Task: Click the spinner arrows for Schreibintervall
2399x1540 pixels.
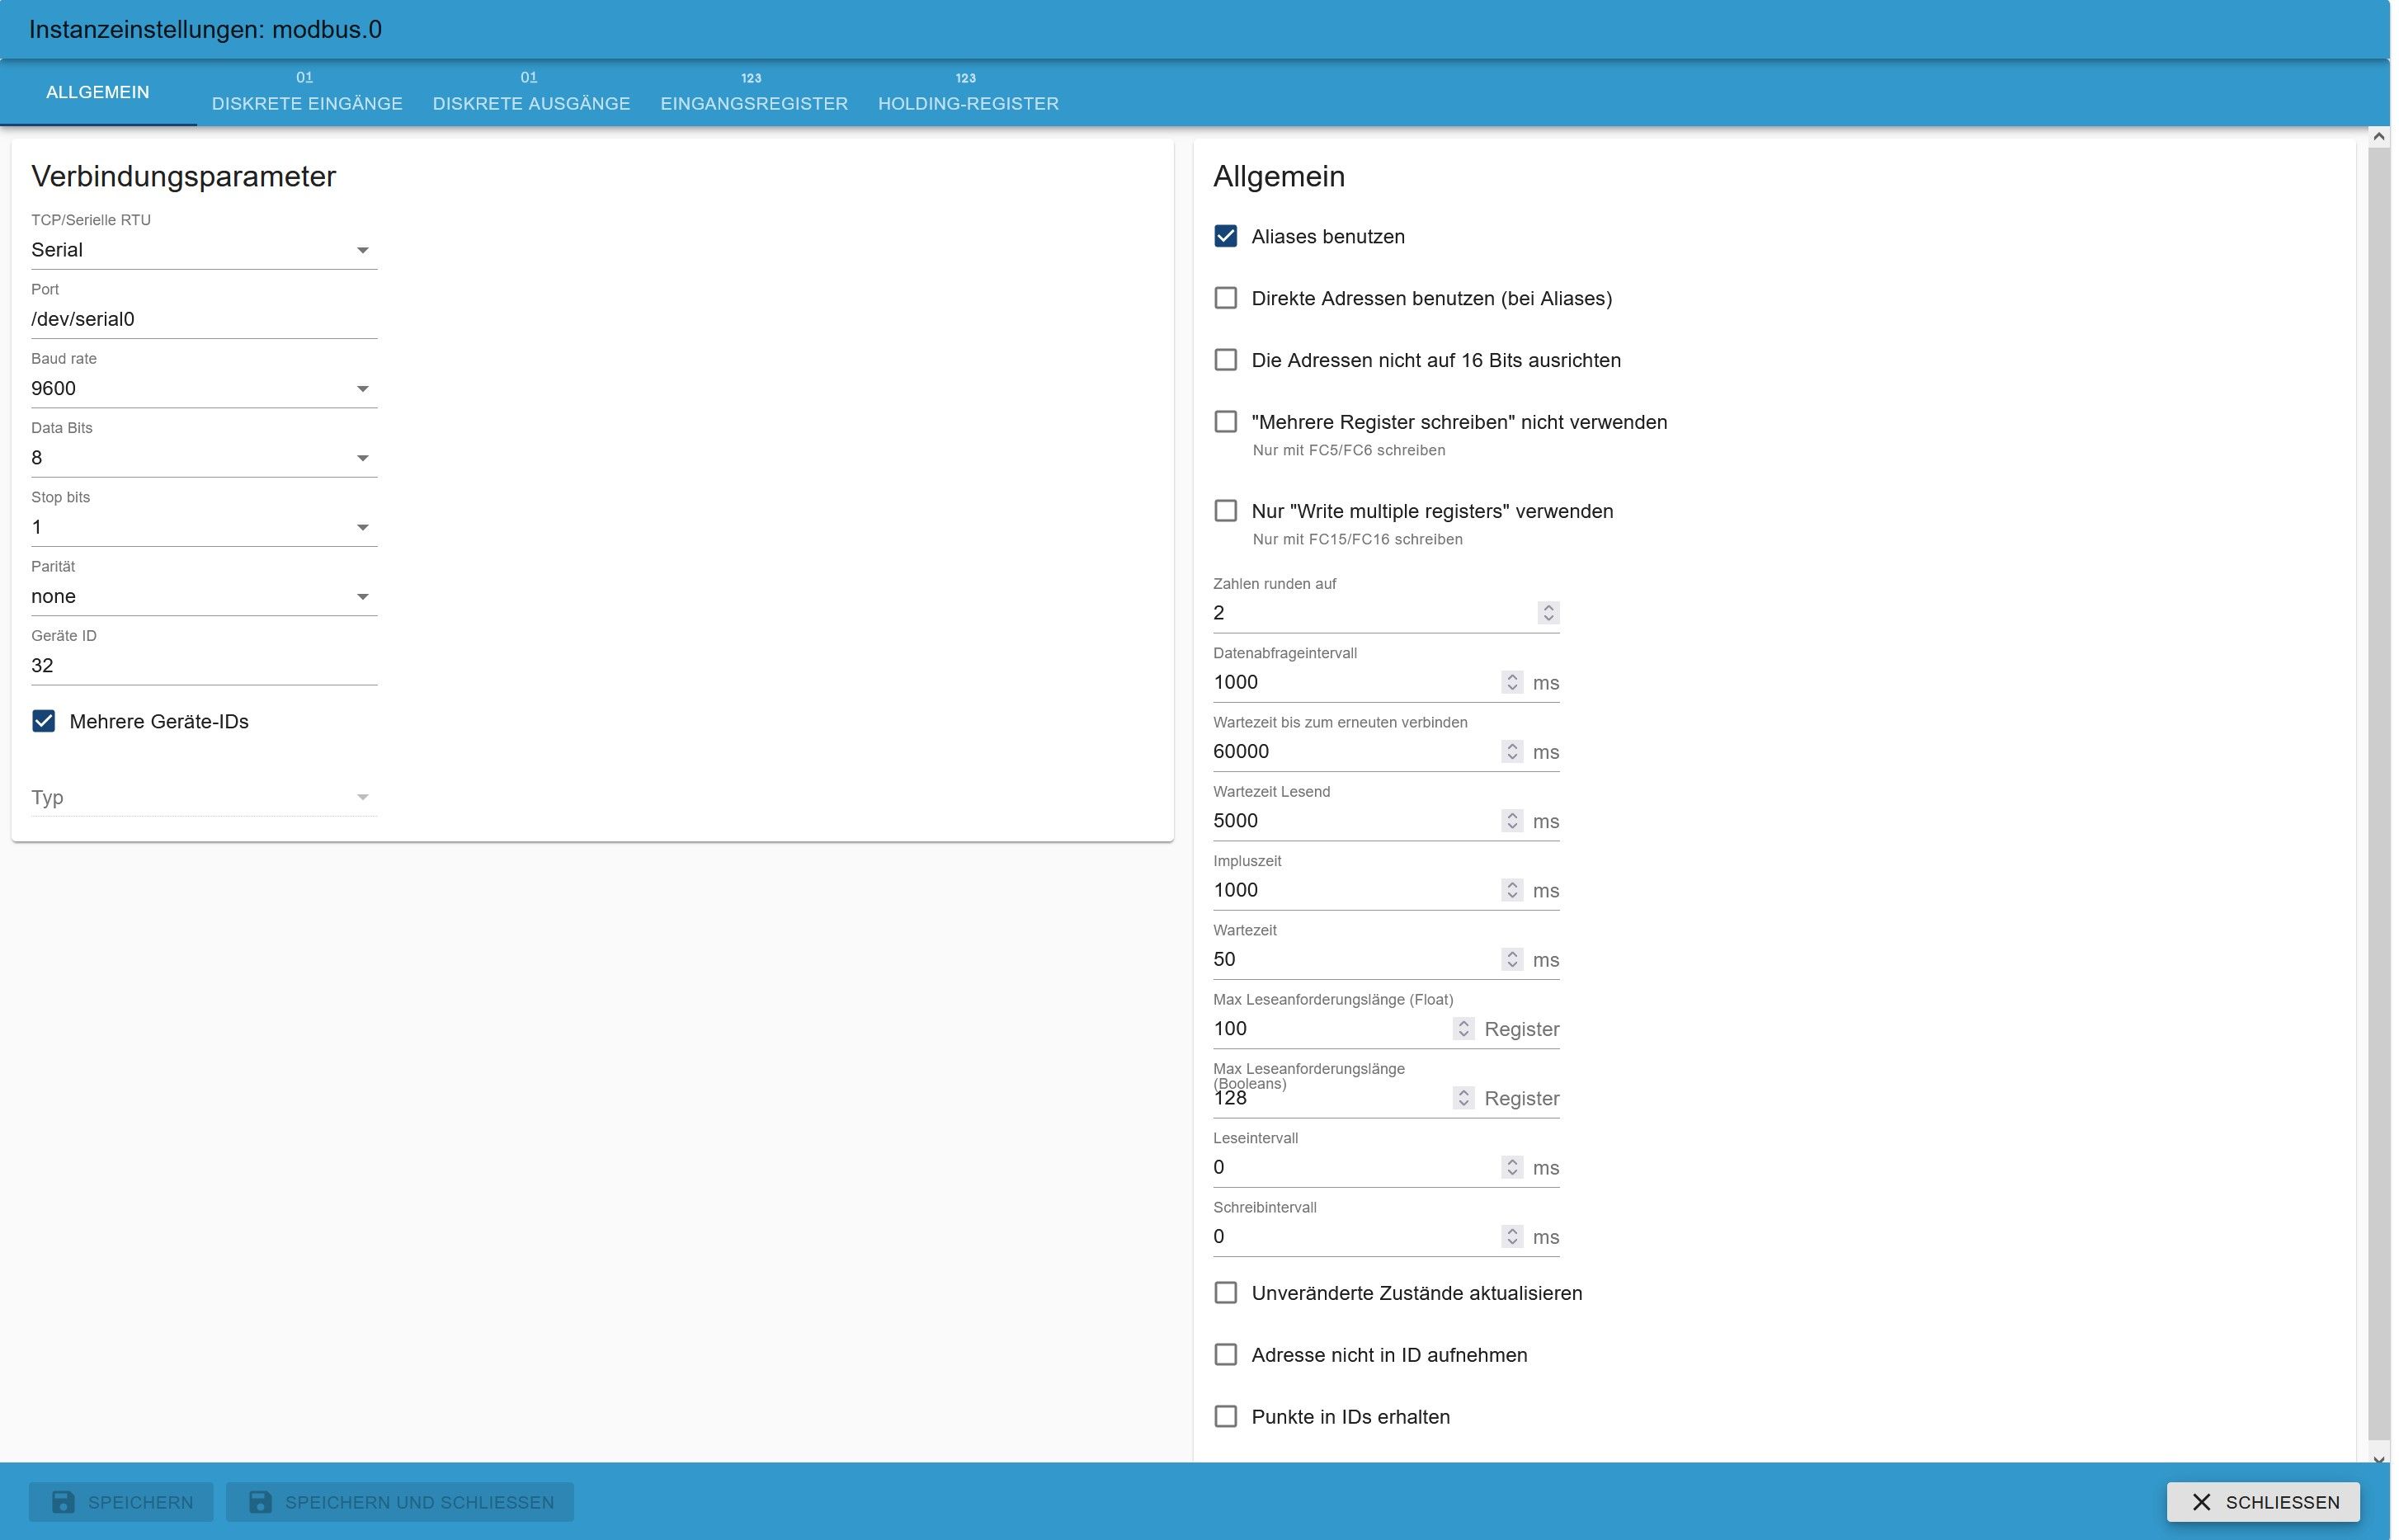Action: click(1512, 1237)
